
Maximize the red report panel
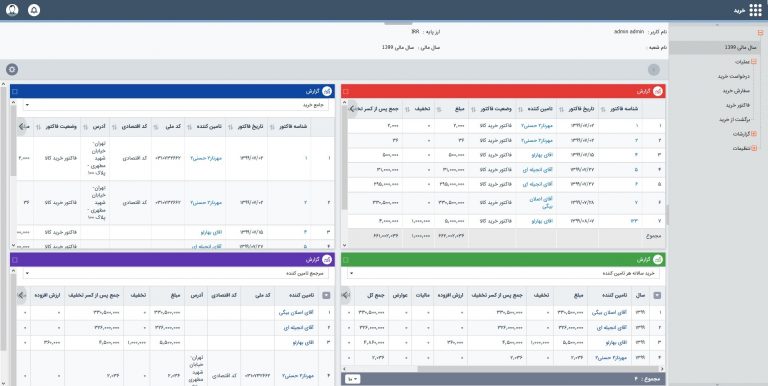(x=346, y=92)
